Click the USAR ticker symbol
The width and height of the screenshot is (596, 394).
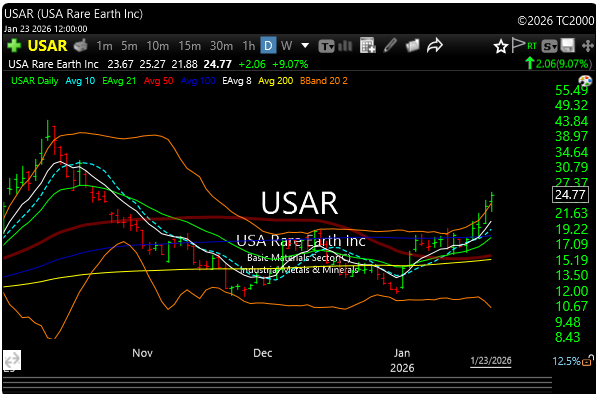tap(47, 46)
